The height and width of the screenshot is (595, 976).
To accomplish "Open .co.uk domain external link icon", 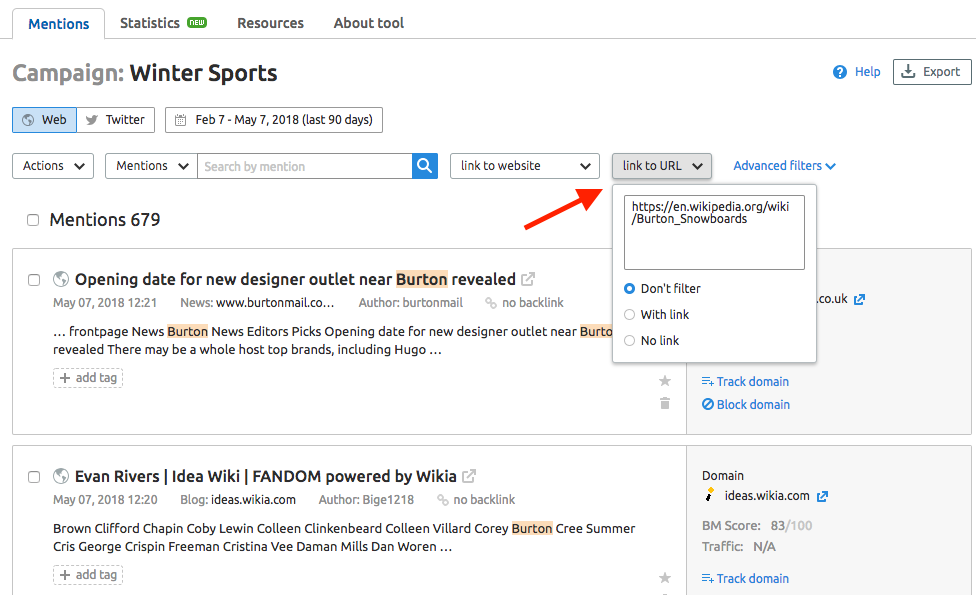I will 860,300.
